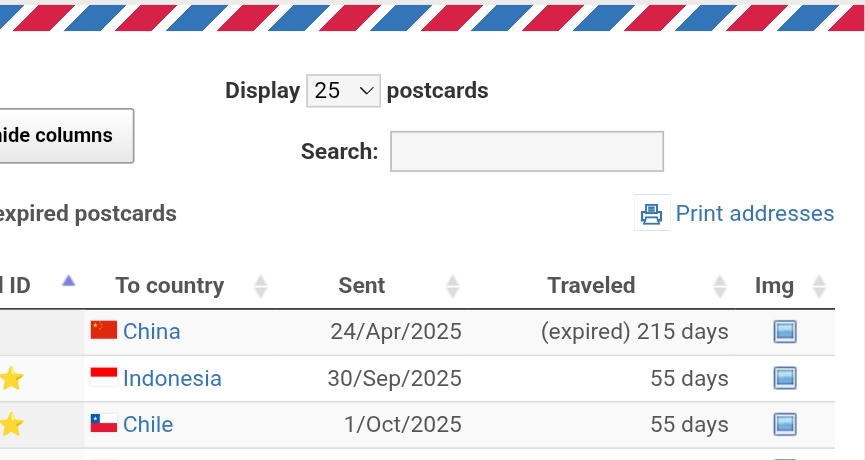The height and width of the screenshot is (460, 865).
Task: Sort by To country column
Action: (x=170, y=286)
